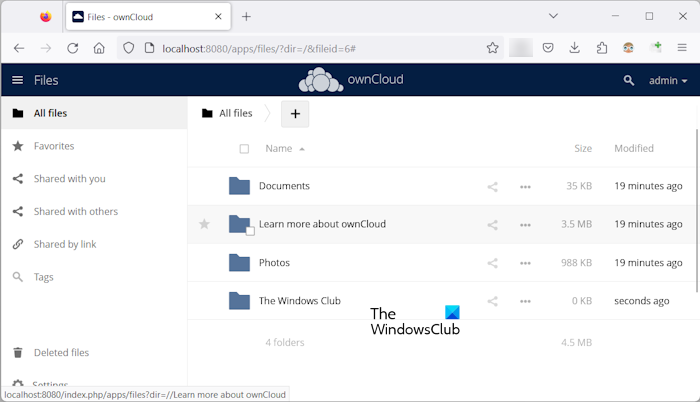Screen dimensions: 700x402
Task: Click the file list vertical scrollbar
Action: [697, 211]
